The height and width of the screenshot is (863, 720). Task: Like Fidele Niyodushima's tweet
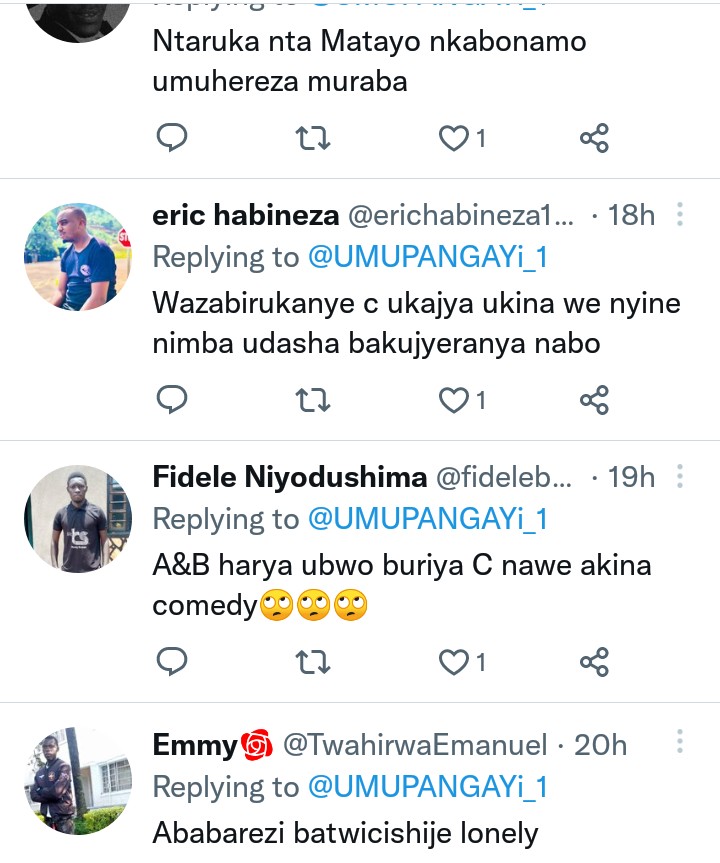(x=455, y=661)
